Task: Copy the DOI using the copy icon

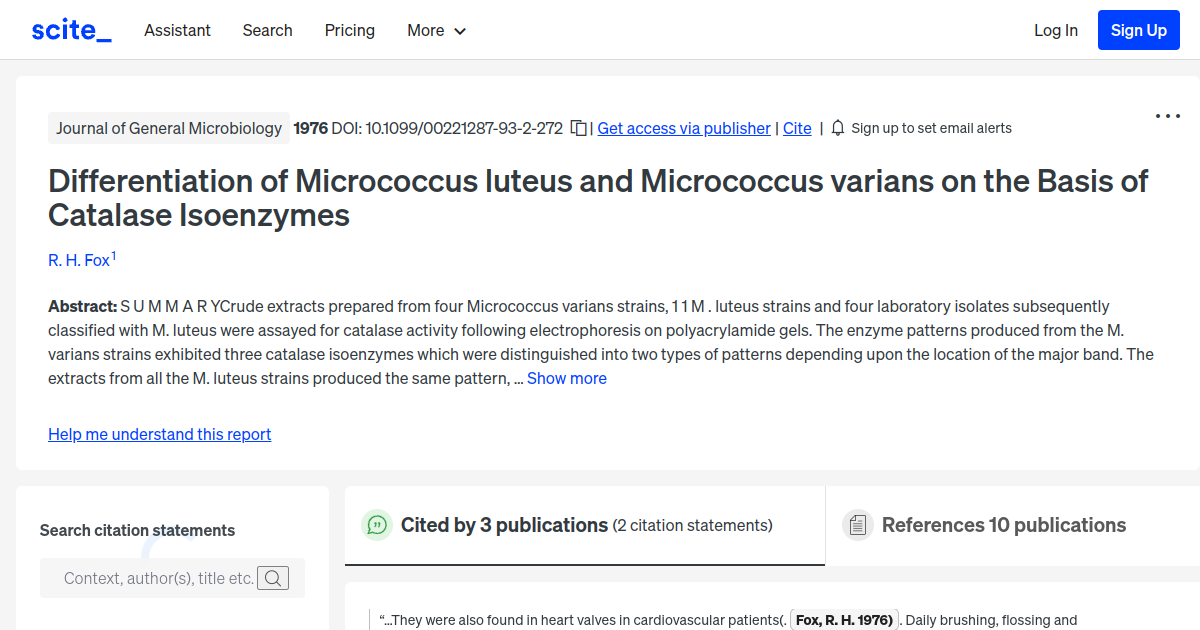Action: pos(578,128)
